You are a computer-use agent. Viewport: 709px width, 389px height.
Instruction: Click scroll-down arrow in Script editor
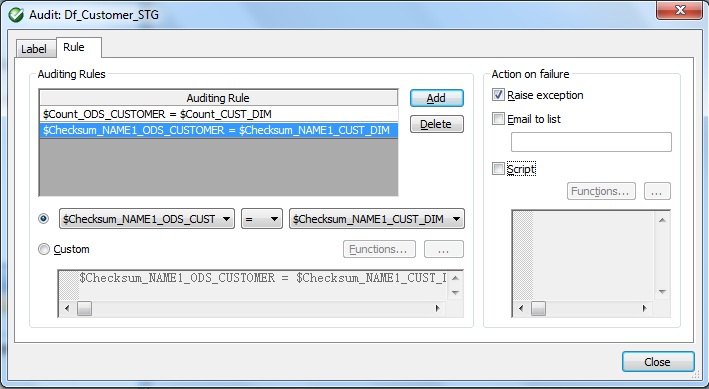[x=662, y=292]
